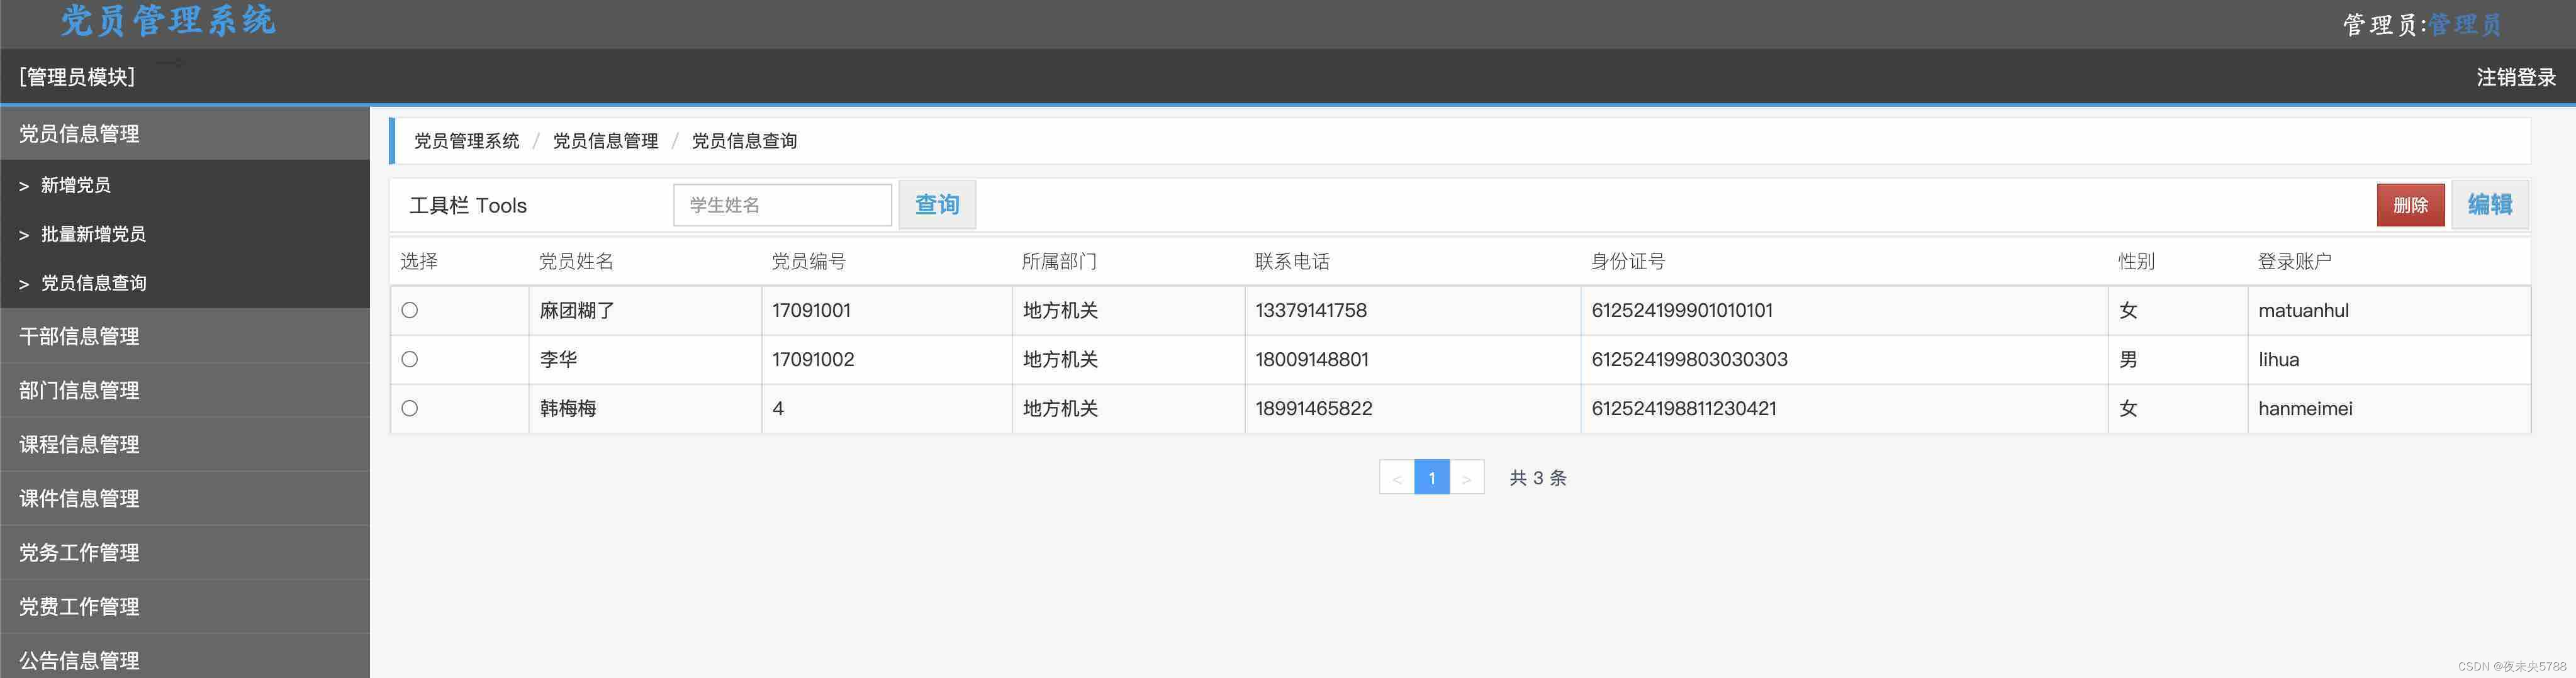The image size is (2576, 678).
Task: Click the 党员信息管理 breadcrumb link
Action: [605, 141]
